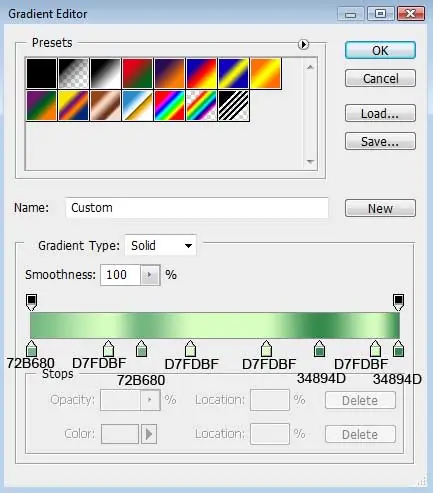Select the copper gradient preset
Image resolution: width=433 pixels, height=493 pixels.
tap(105, 105)
